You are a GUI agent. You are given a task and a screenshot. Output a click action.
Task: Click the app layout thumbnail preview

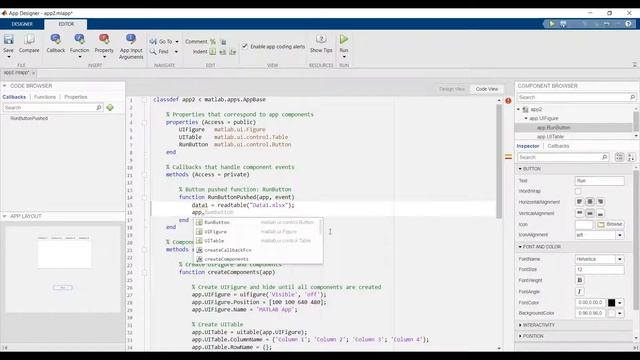point(63,269)
